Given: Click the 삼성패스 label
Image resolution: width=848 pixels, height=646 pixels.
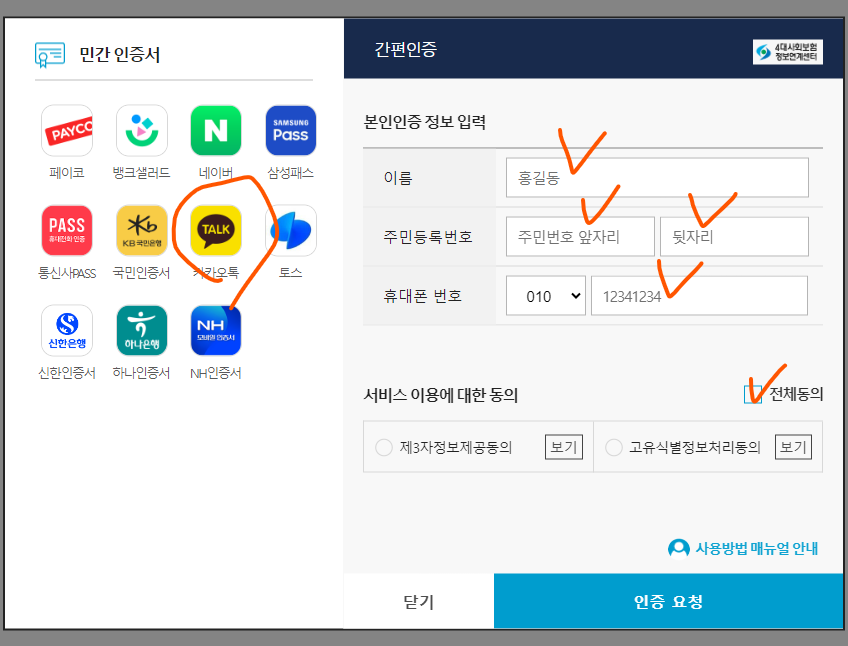Looking at the screenshot, I should pyautogui.click(x=290, y=173).
